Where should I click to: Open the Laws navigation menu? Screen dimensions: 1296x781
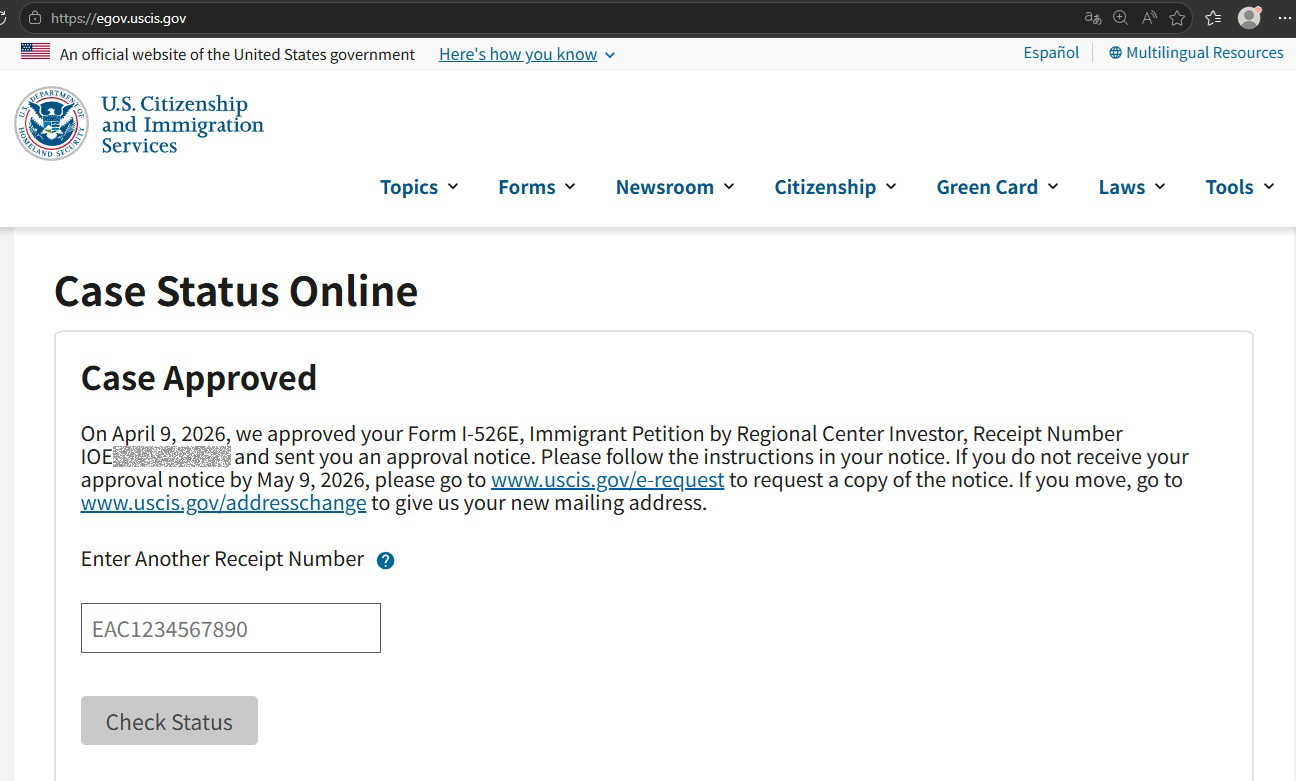tap(1132, 187)
